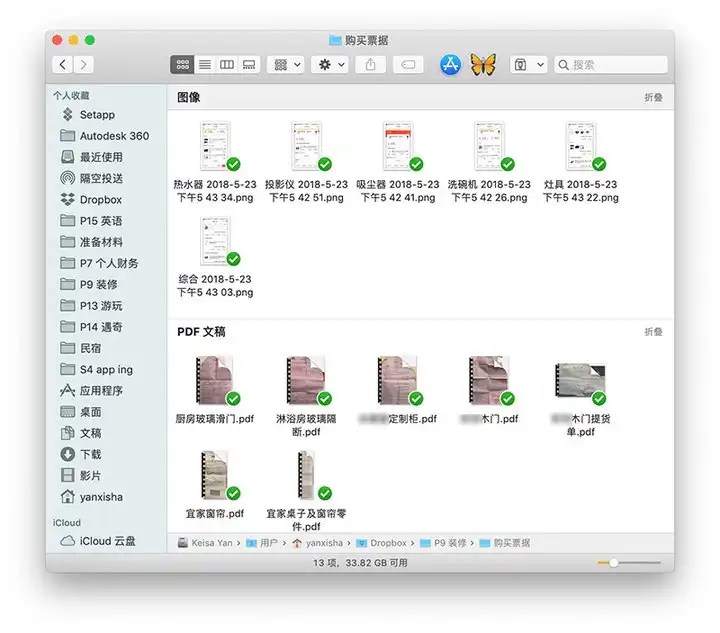Click 购买票据 in the path bar
720x633 pixels.
tap(505, 543)
